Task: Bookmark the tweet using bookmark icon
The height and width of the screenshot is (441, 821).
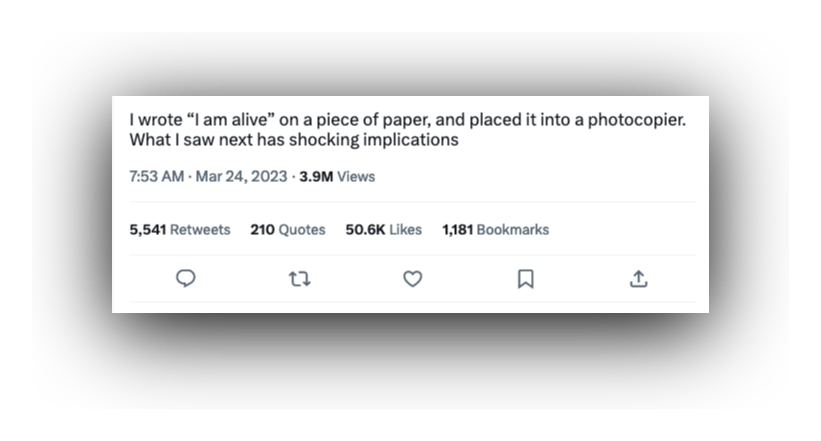Action: pos(525,279)
